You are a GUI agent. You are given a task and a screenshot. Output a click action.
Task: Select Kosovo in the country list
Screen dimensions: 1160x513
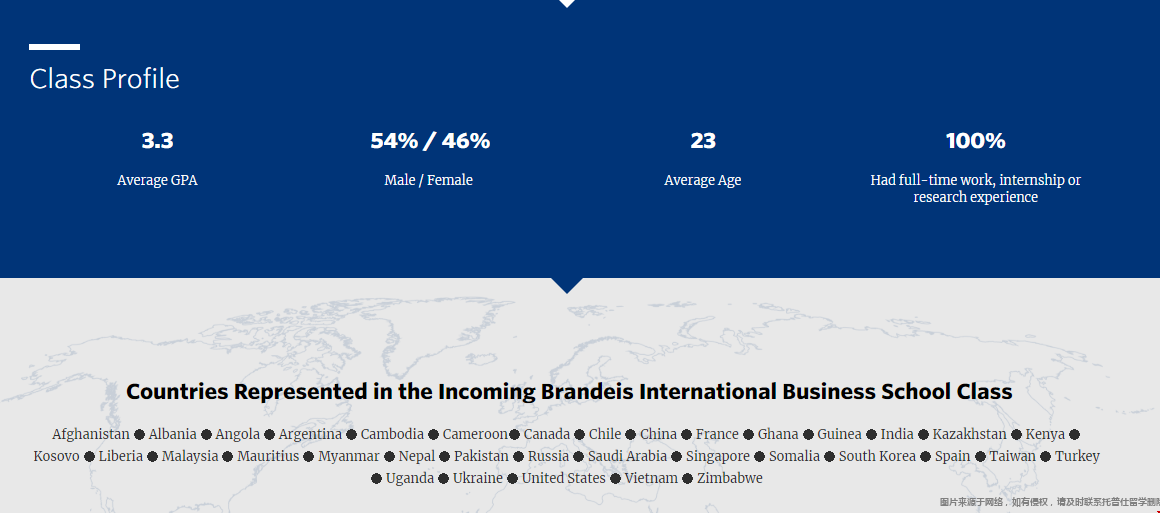pos(56,456)
